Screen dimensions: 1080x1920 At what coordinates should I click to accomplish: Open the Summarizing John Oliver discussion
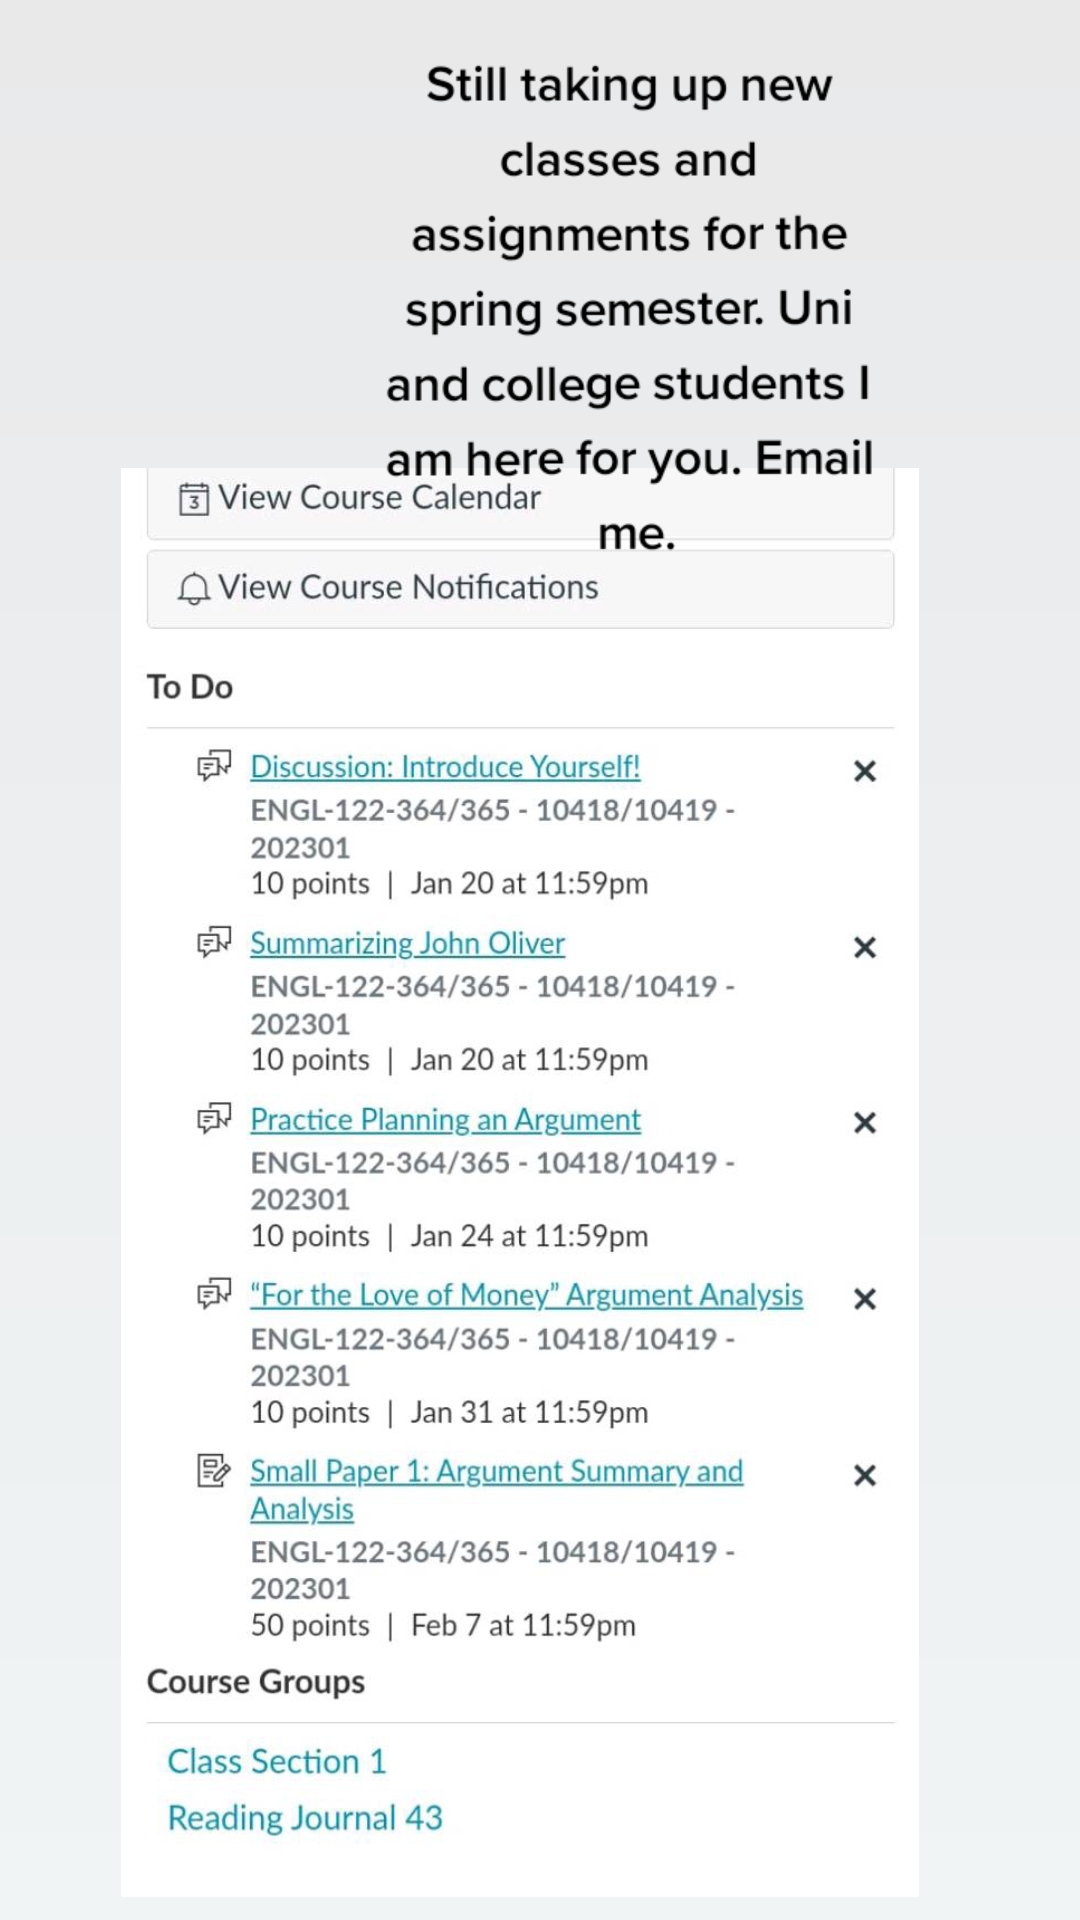pos(407,944)
